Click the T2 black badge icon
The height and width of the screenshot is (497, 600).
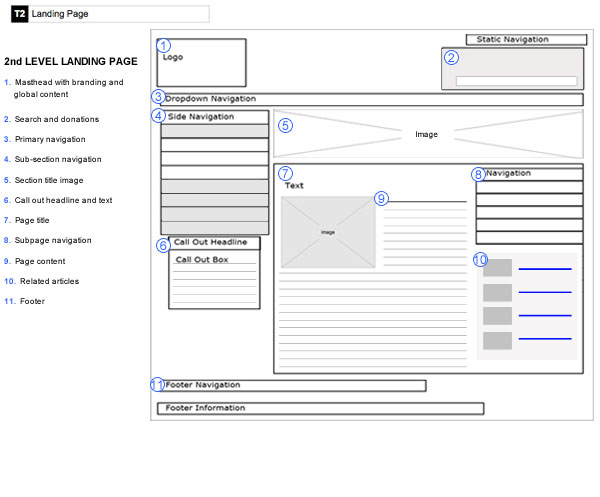click(x=20, y=14)
